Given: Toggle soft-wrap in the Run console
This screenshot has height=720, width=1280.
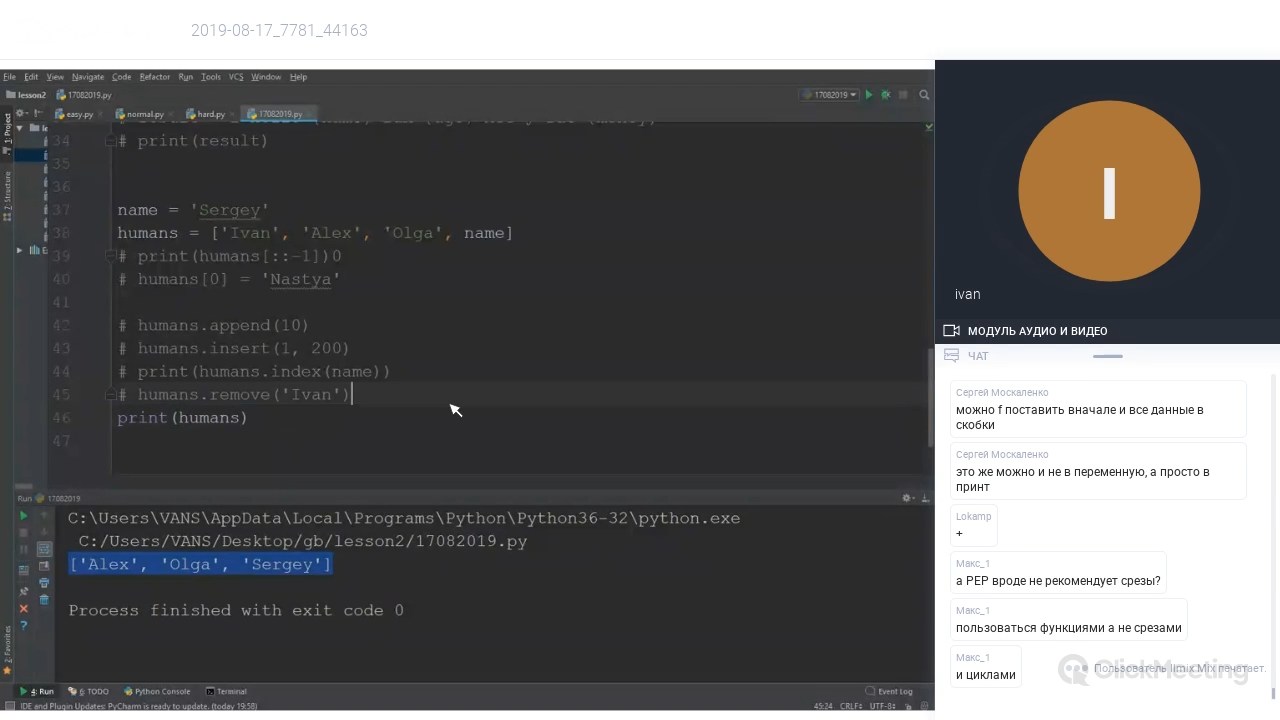Looking at the screenshot, I should (x=44, y=549).
